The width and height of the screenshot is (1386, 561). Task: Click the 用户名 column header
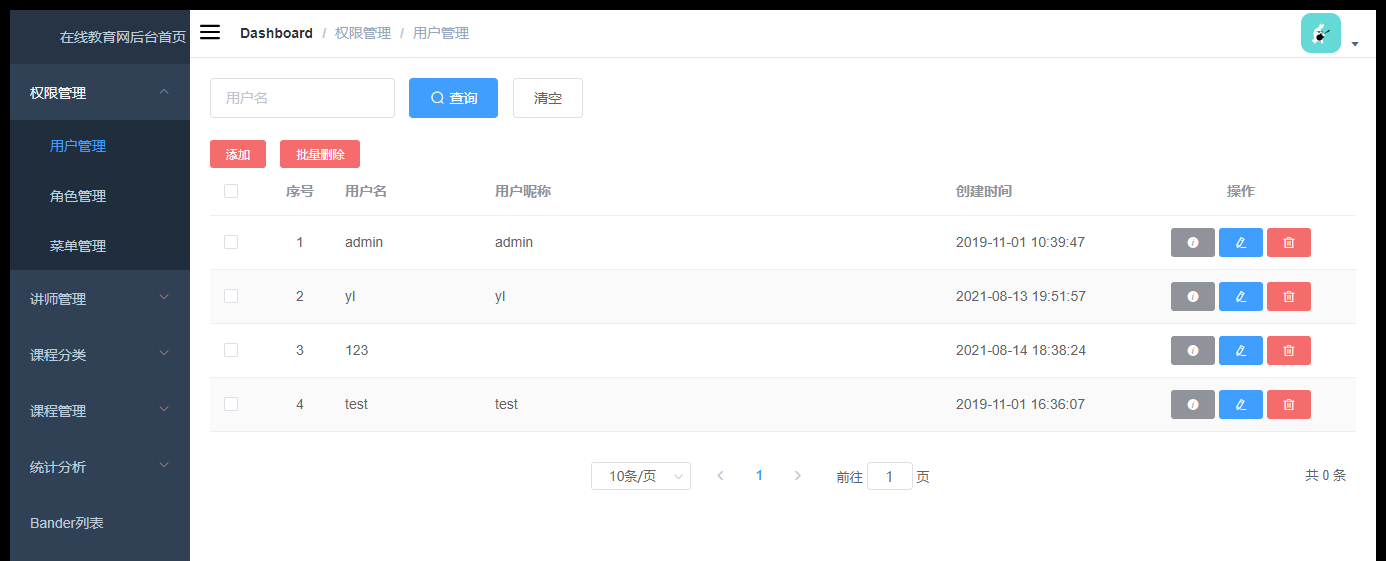pyautogui.click(x=366, y=191)
